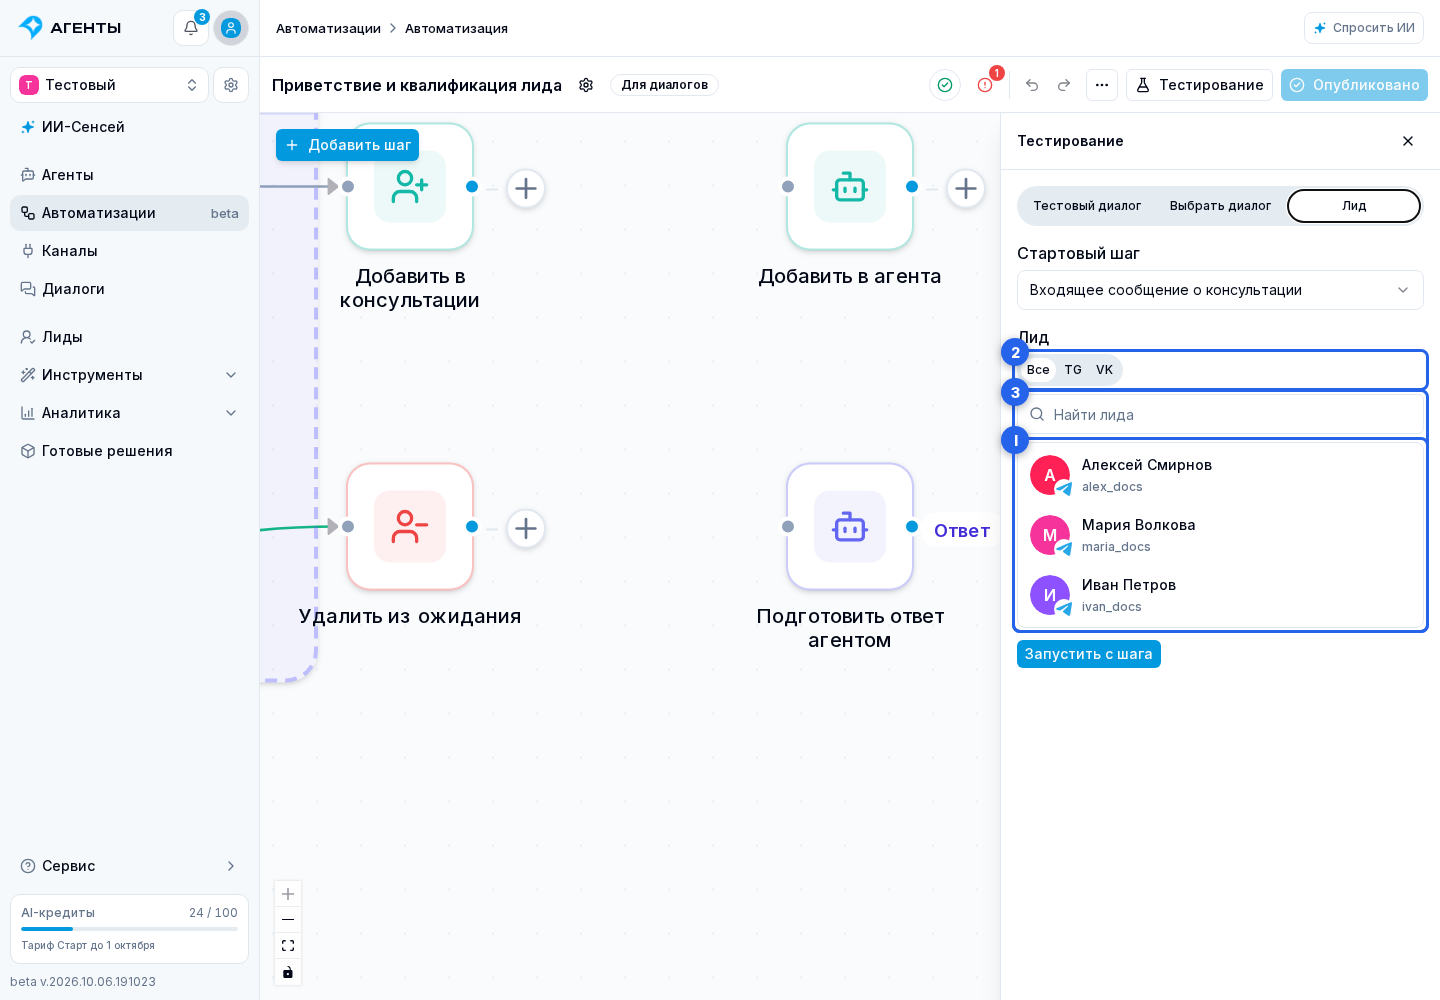Select the Добавить в агента node icon
Screen dimensions: 1440x1000
point(850,187)
